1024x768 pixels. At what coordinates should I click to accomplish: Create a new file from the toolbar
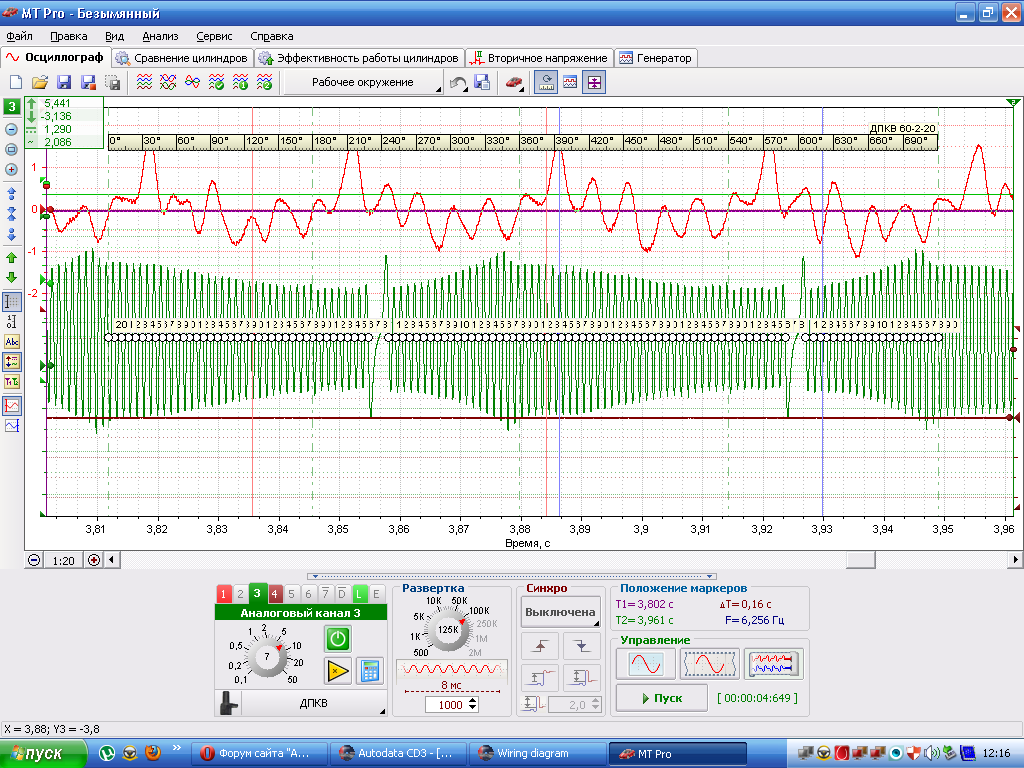16,82
